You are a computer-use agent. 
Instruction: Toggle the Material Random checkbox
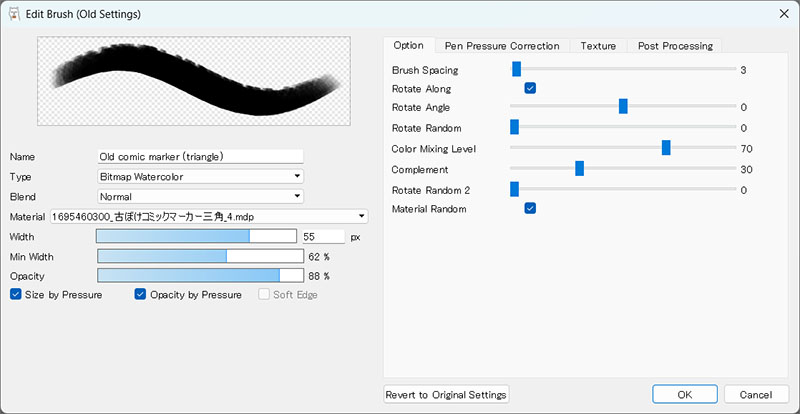point(530,208)
